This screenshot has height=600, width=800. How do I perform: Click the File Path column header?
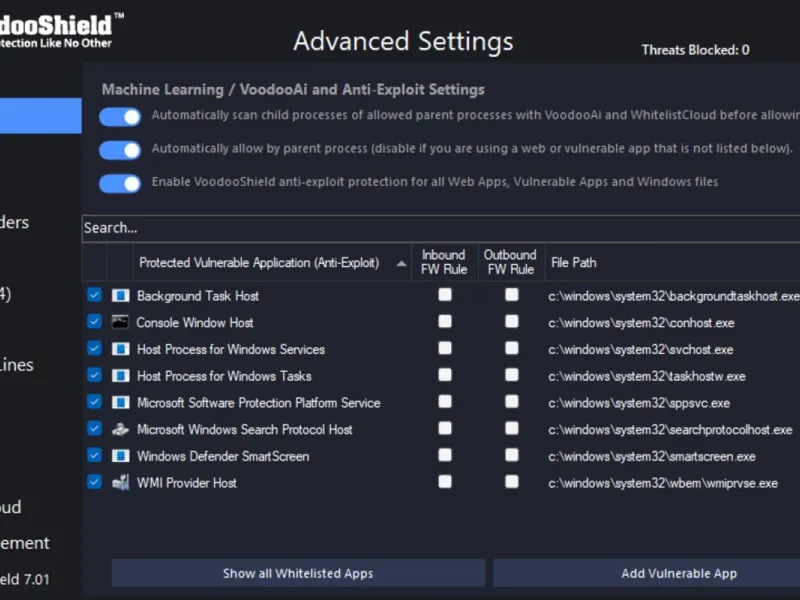pos(574,263)
